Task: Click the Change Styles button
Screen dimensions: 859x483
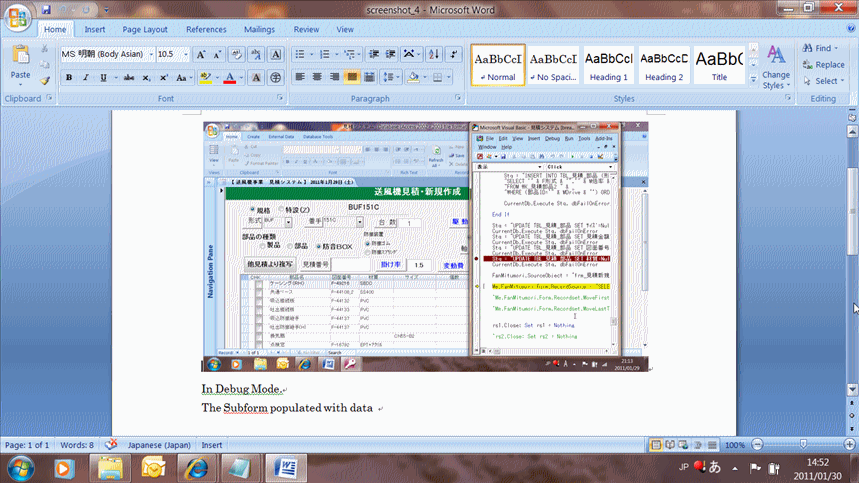Action: 776,67
